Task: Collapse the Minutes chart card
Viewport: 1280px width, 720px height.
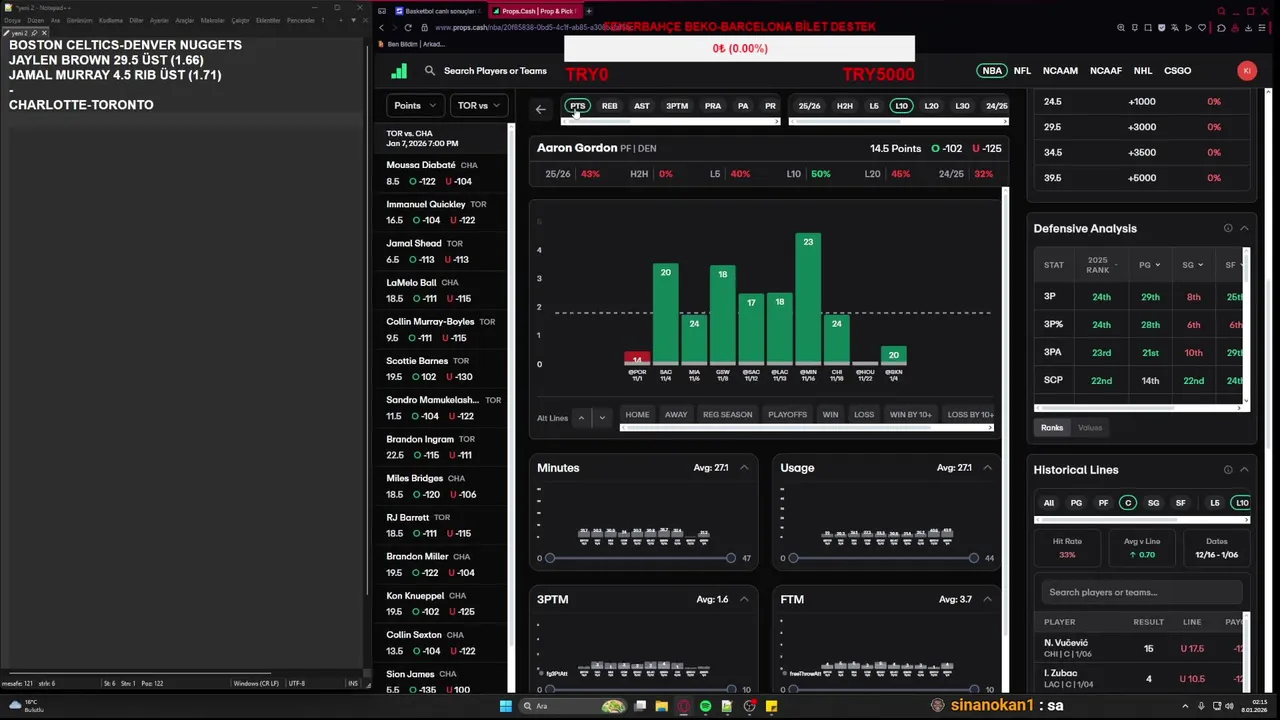Action: coord(744,468)
